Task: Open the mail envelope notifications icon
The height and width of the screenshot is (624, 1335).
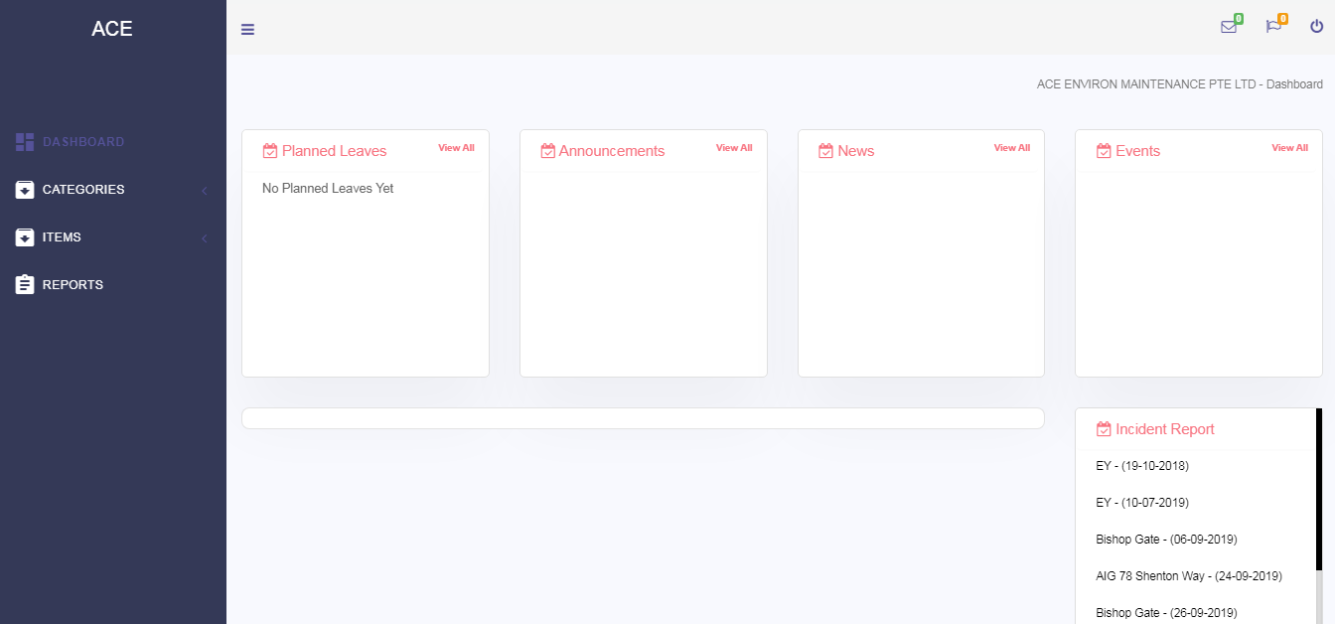Action: tap(1229, 27)
